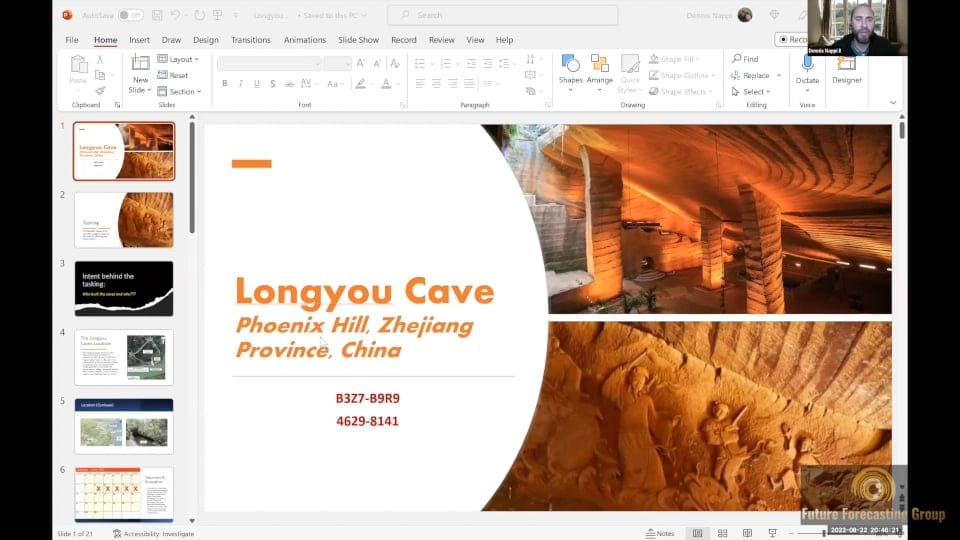Open the Select dropdown
Image resolution: width=960 pixels, height=540 pixels.
(751, 91)
